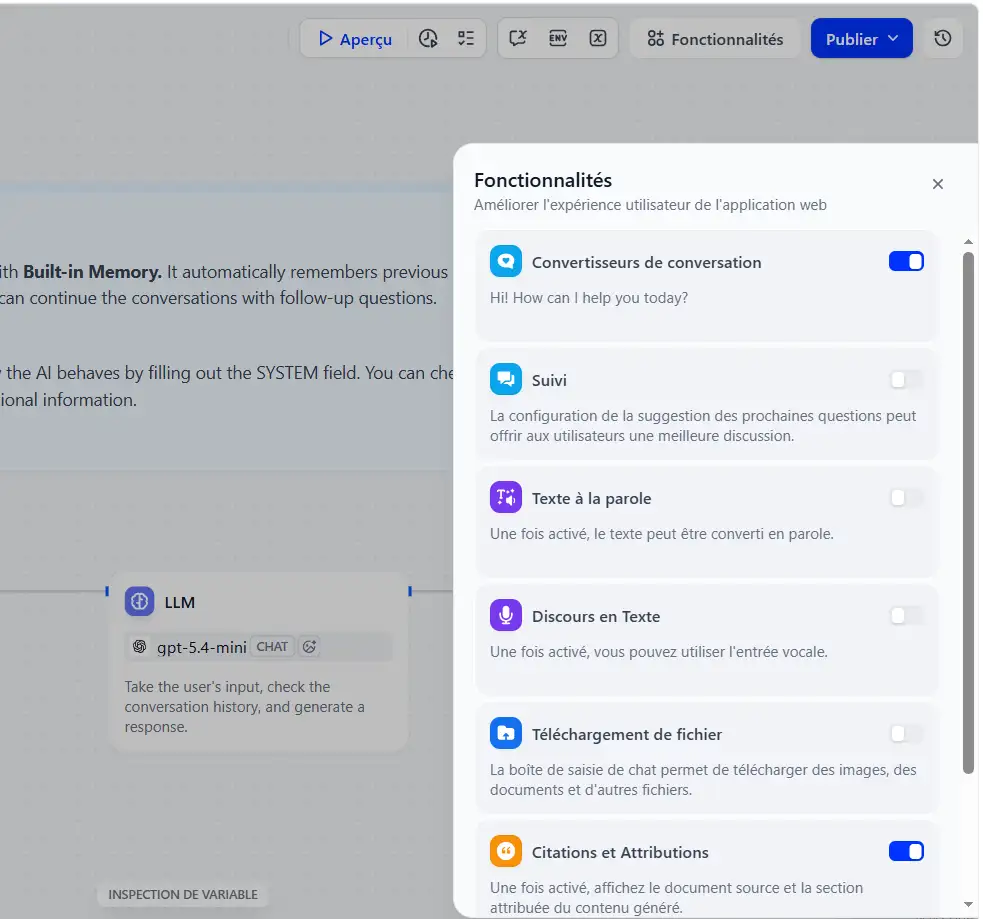Image resolution: width=983 pixels, height=919 pixels.
Task: Click the features panel scrollbar thumb
Action: [x=969, y=513]
